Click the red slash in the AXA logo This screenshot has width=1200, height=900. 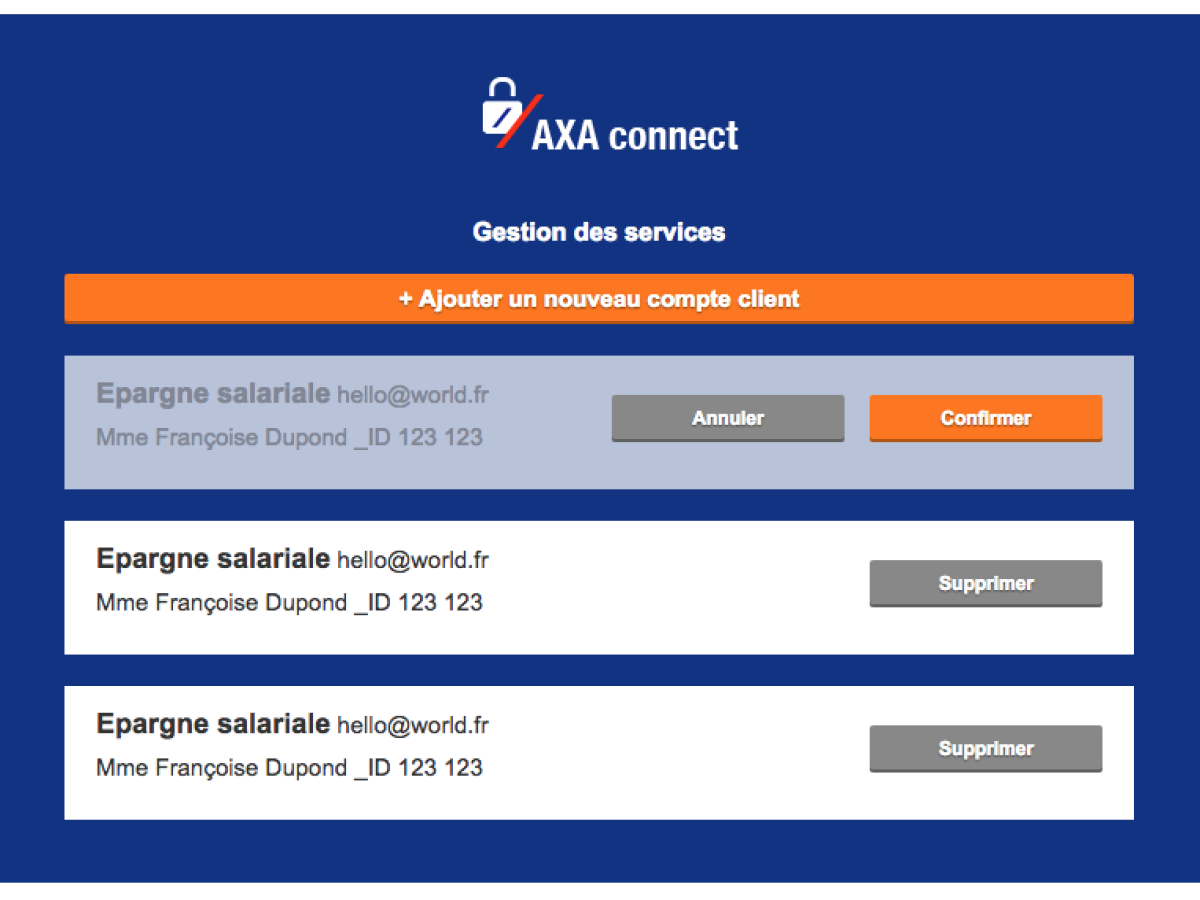click(x=519, y=122)
